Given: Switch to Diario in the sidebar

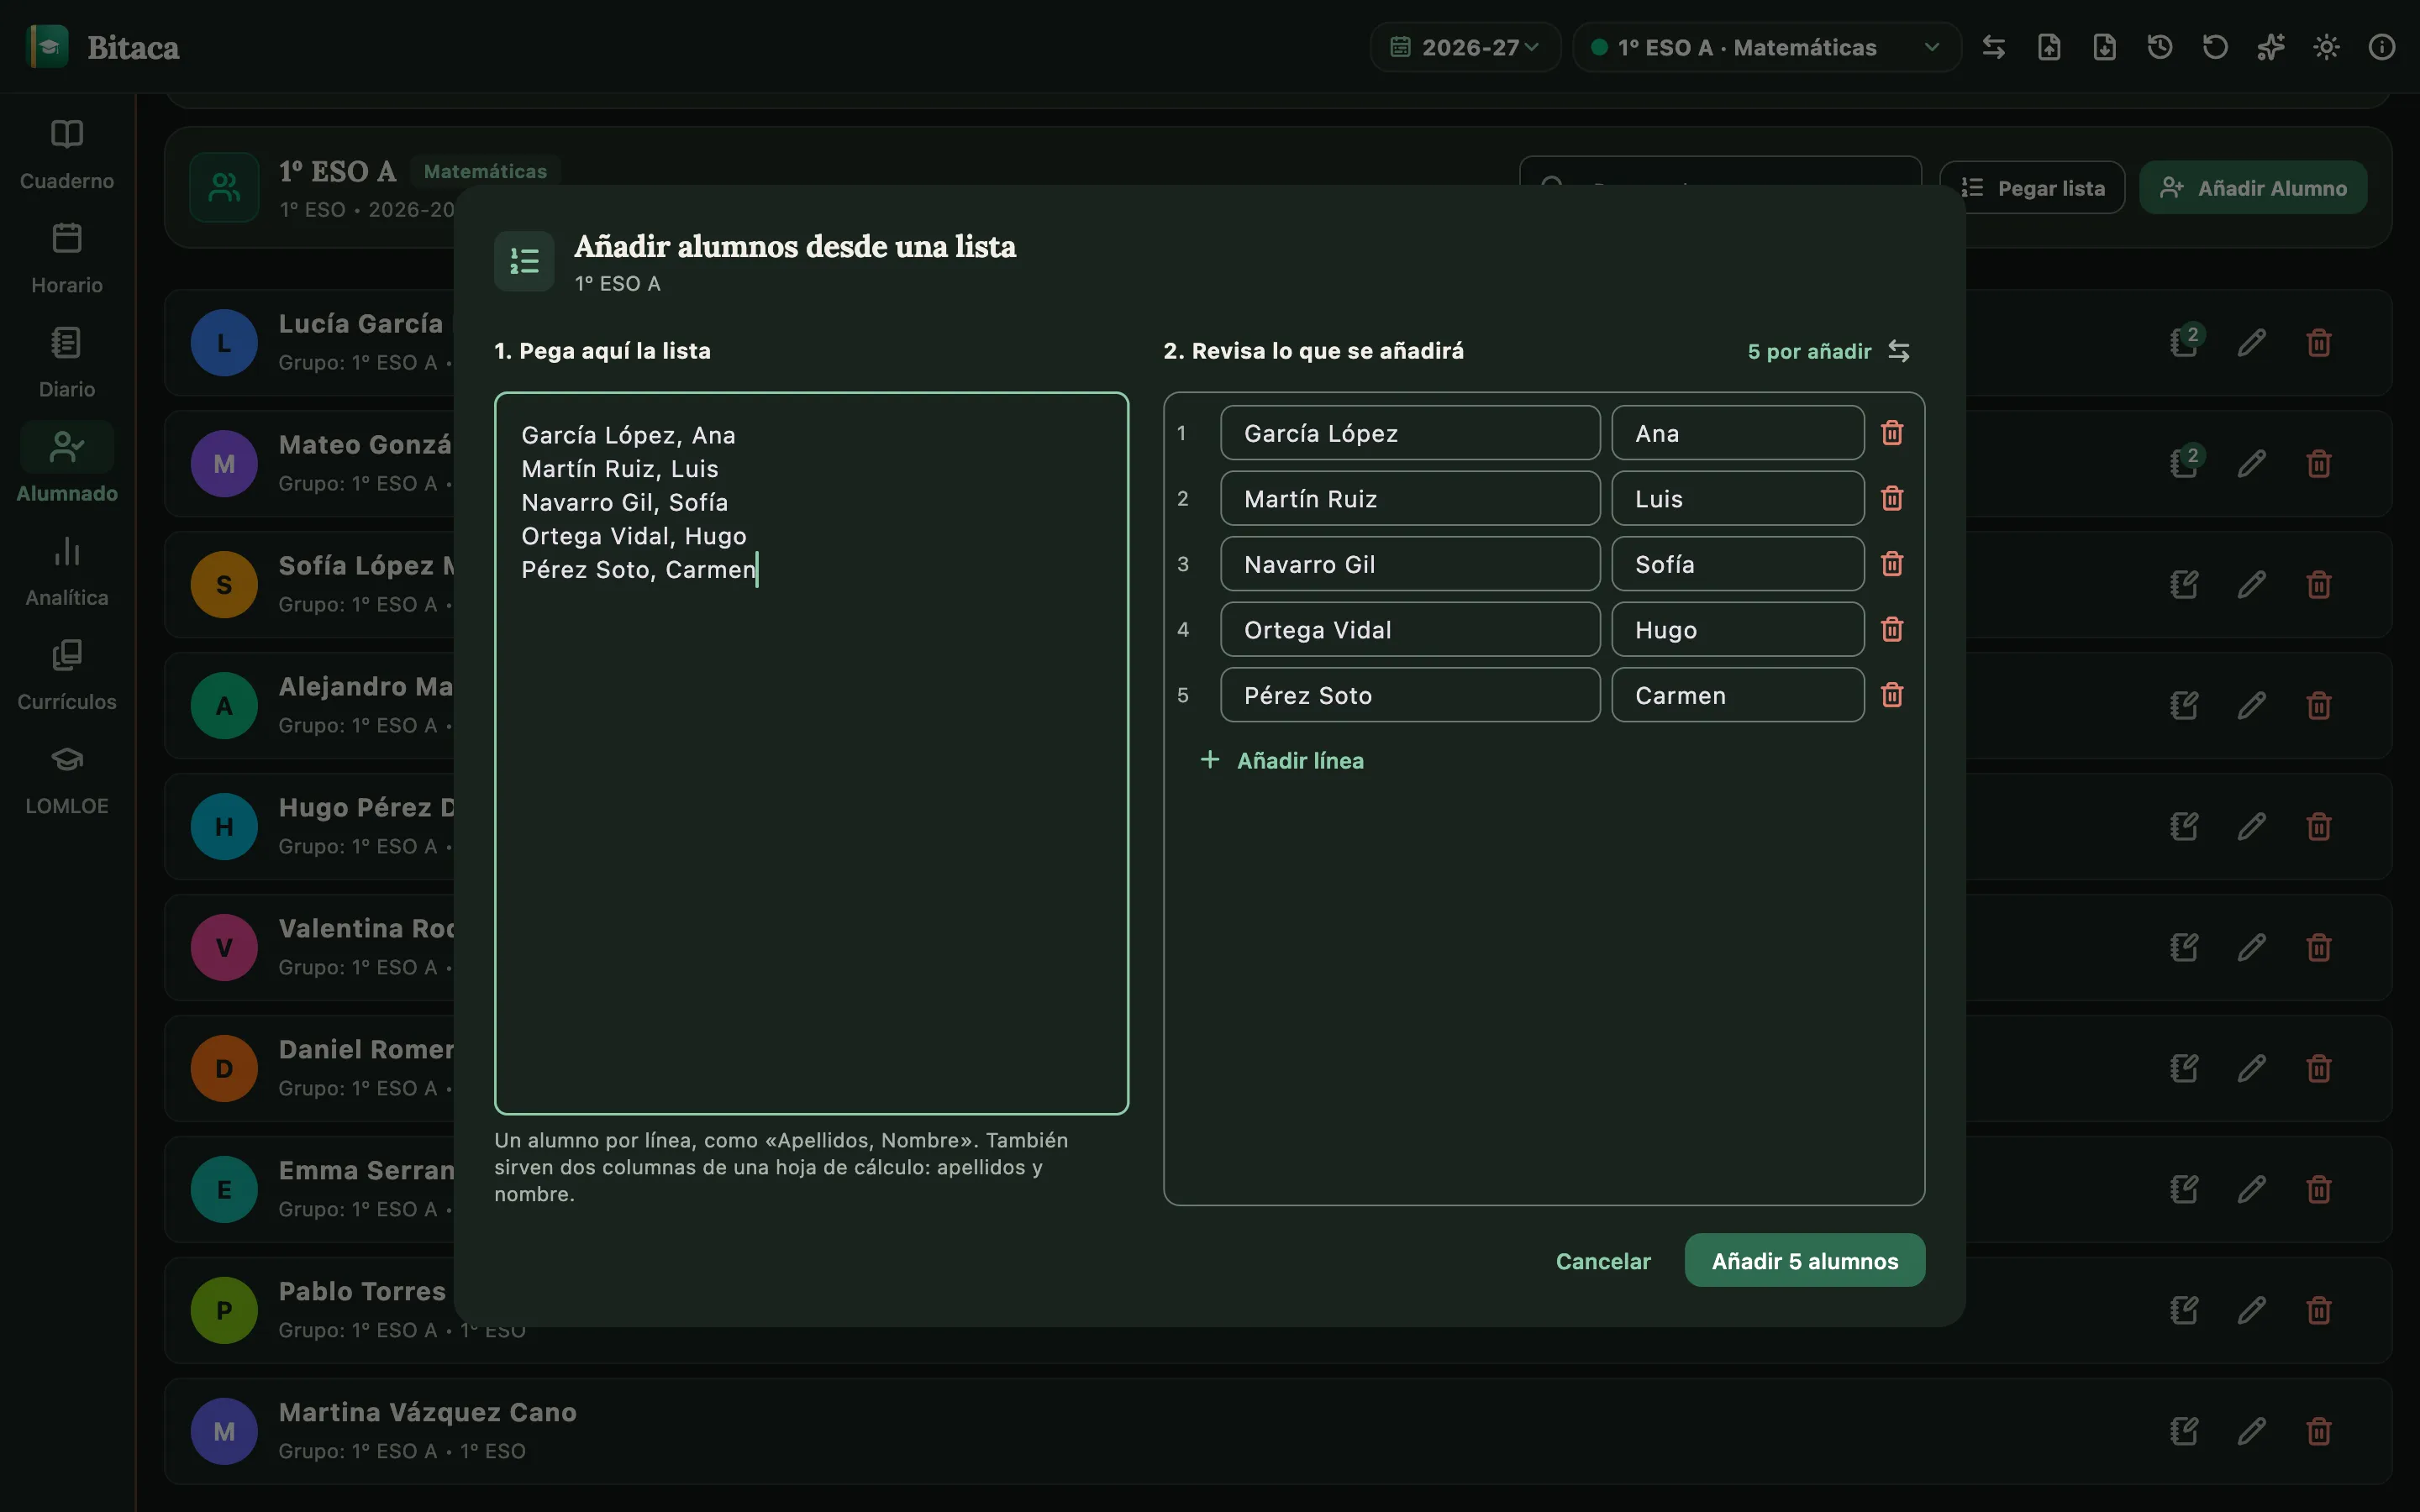Looking at the screenshot, I should coord(67,363).
